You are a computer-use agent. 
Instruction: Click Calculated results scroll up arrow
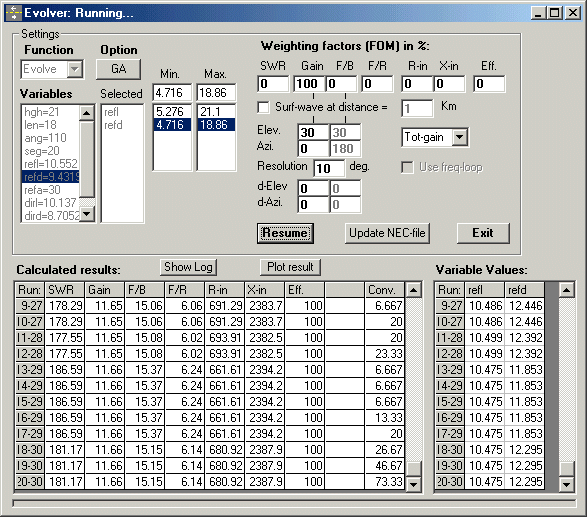[414, 290]
